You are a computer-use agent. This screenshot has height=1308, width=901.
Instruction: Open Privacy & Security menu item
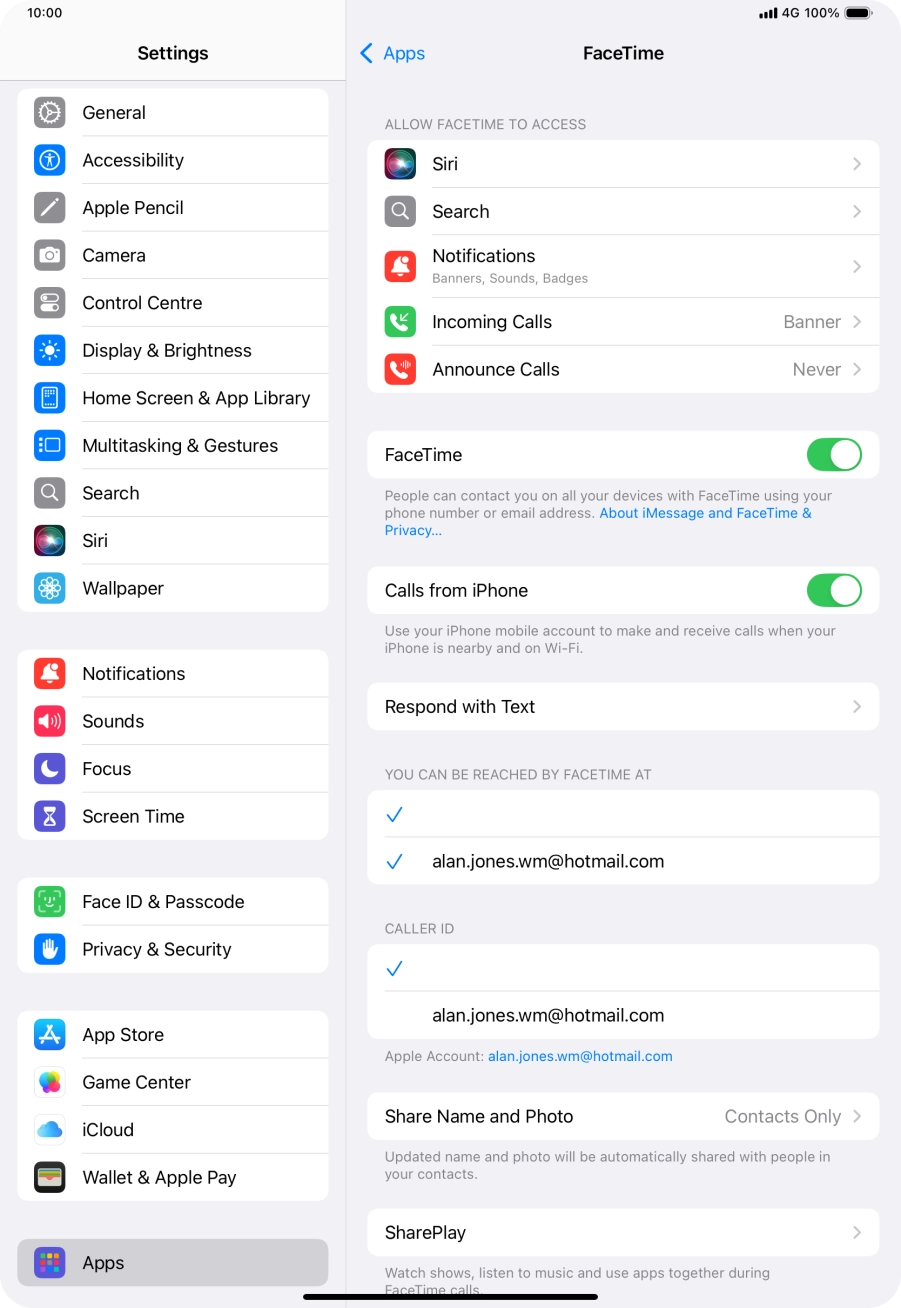click(173, 949)
